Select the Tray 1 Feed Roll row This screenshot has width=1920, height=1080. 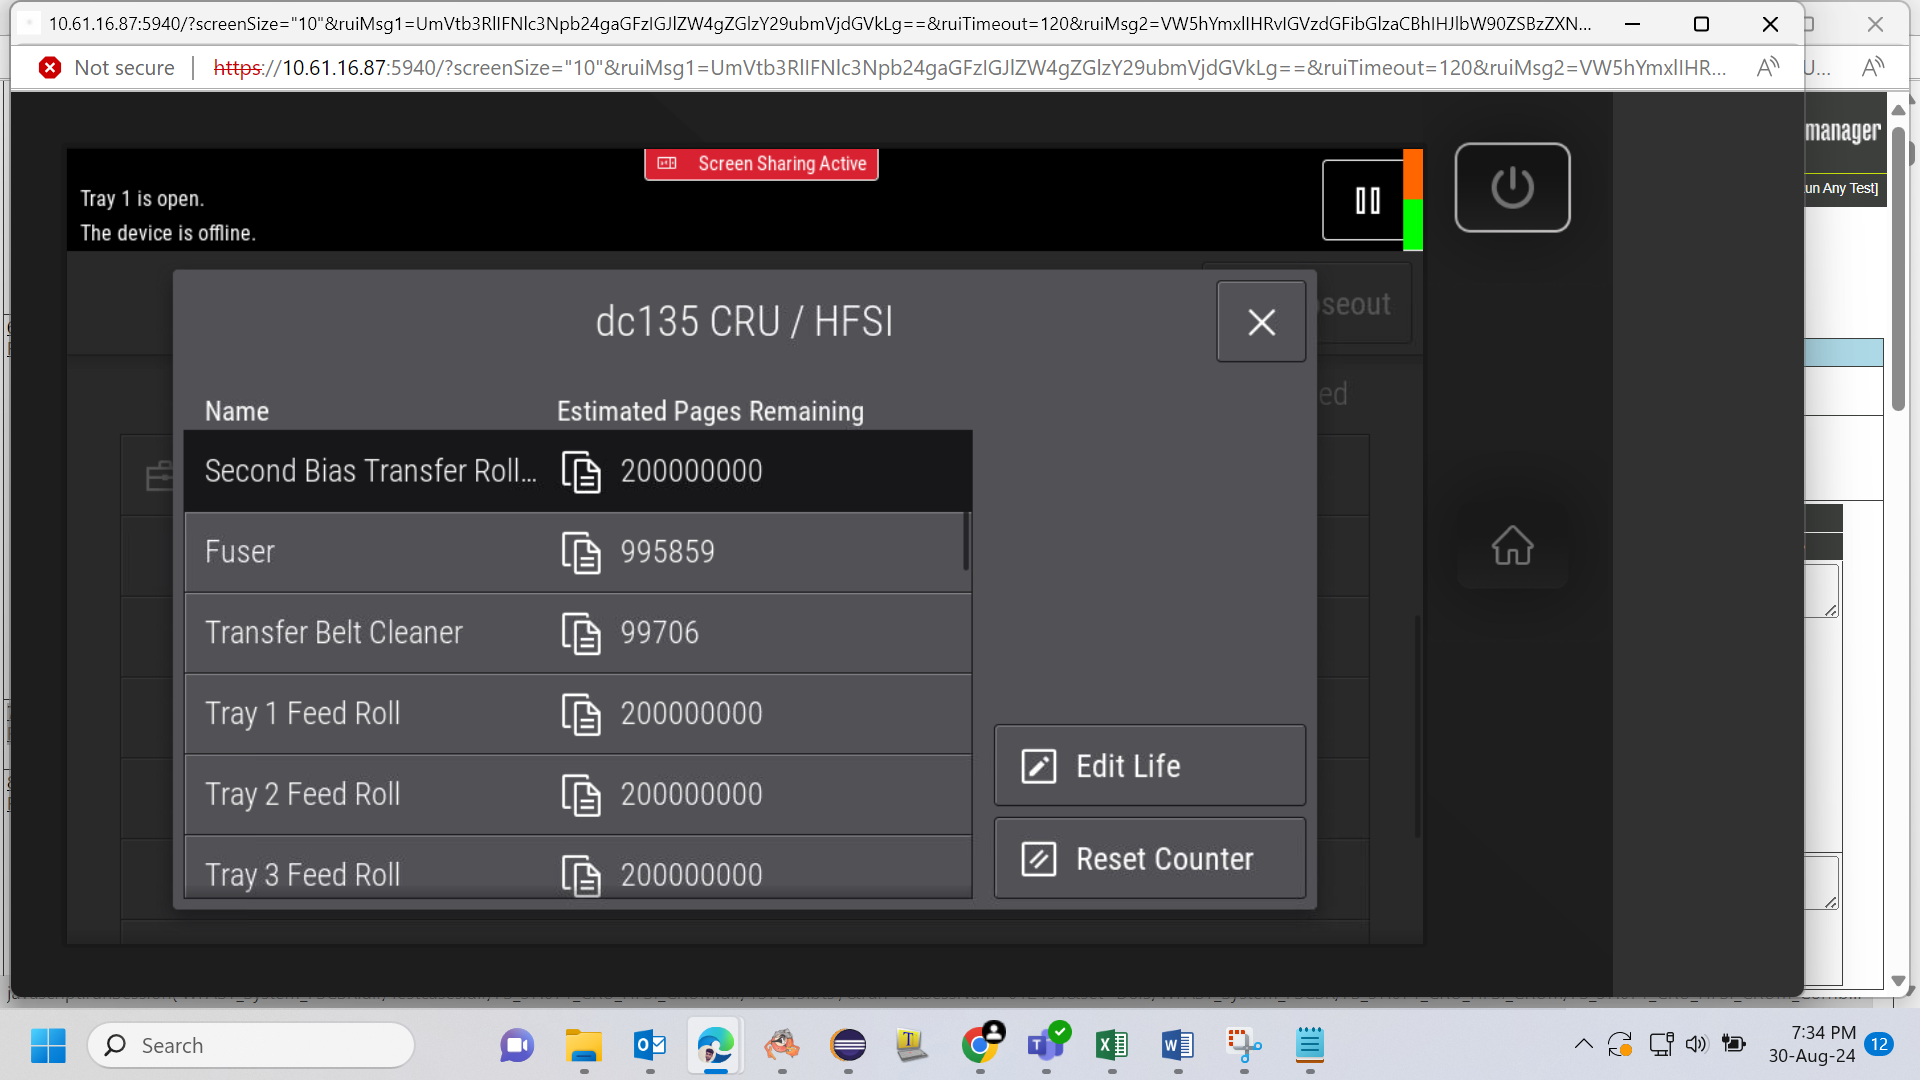tap(577, 714)
